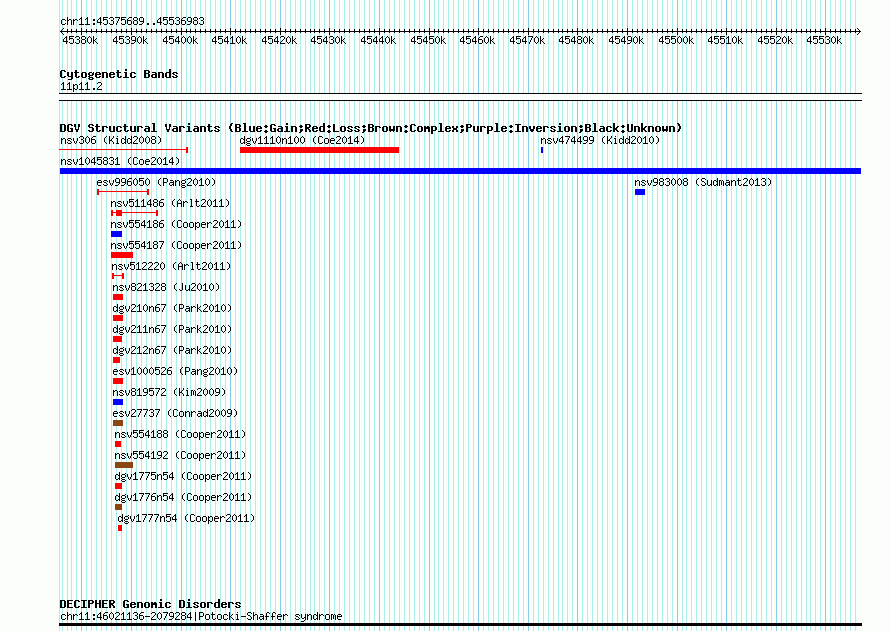This screenshot has height=631, width=890.
Task: Click the brown bar under nsv554192
Action: (124, 465)
